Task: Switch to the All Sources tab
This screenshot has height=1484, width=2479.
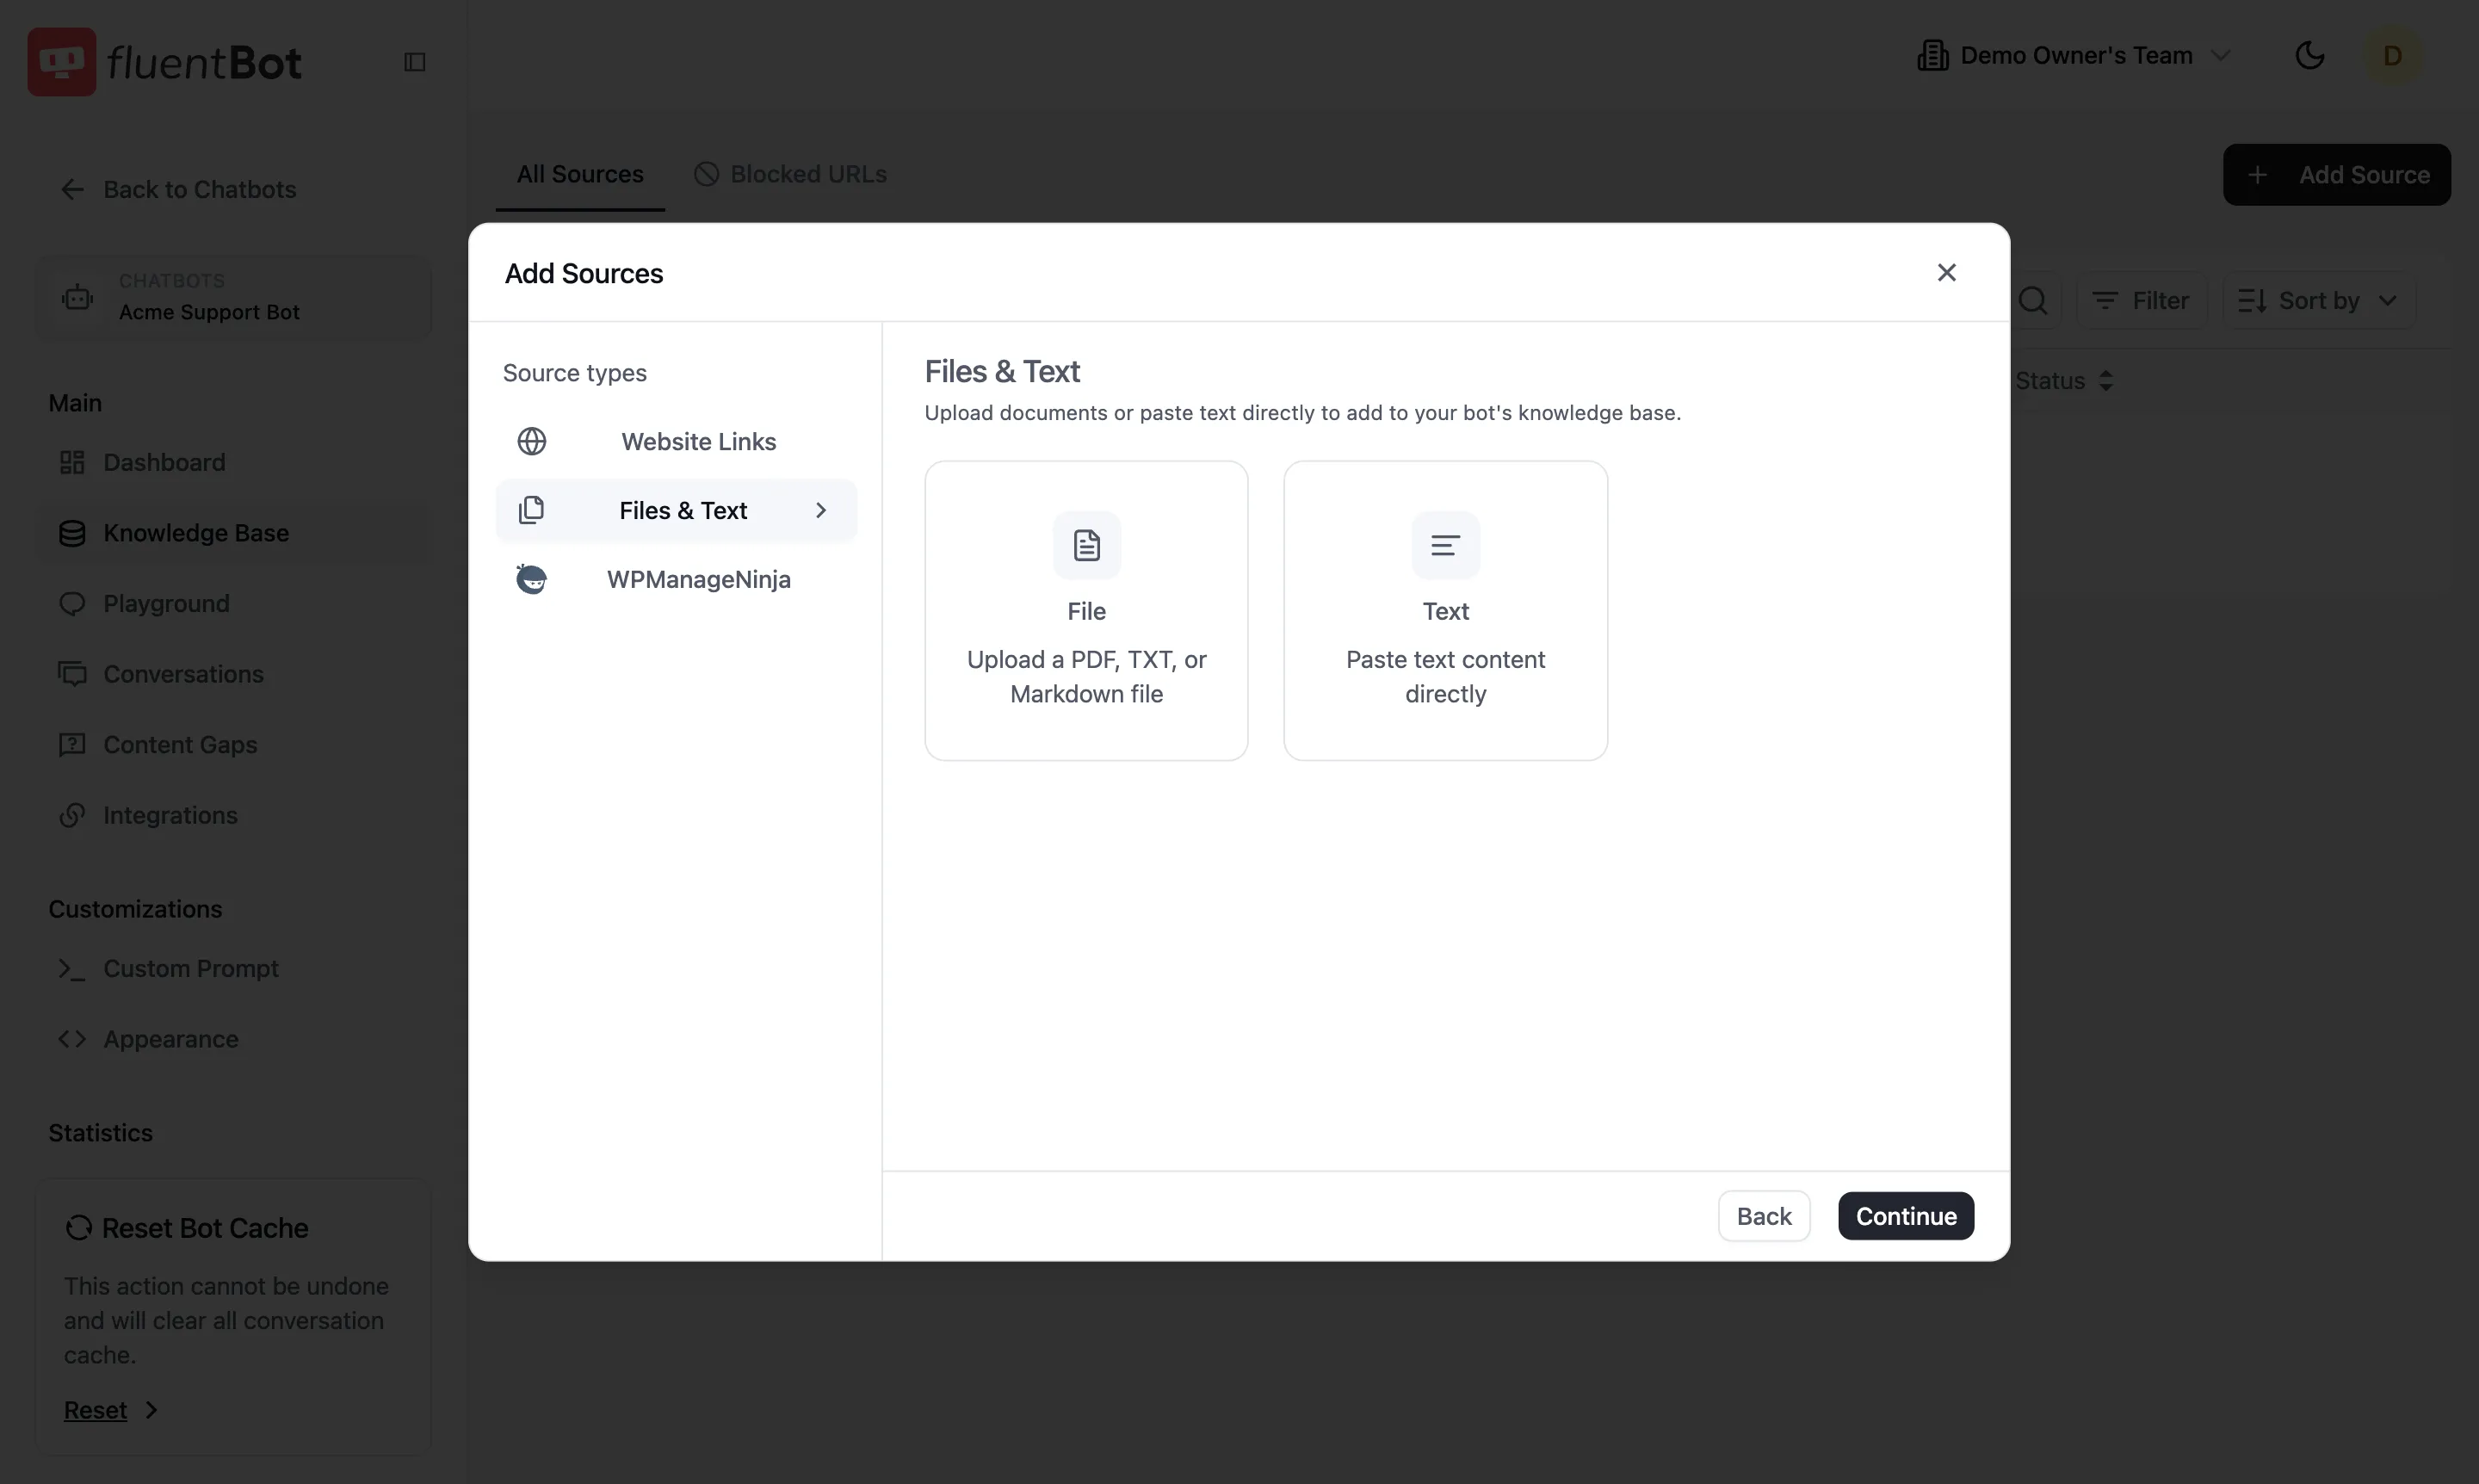Action: (x=580, y=174)
